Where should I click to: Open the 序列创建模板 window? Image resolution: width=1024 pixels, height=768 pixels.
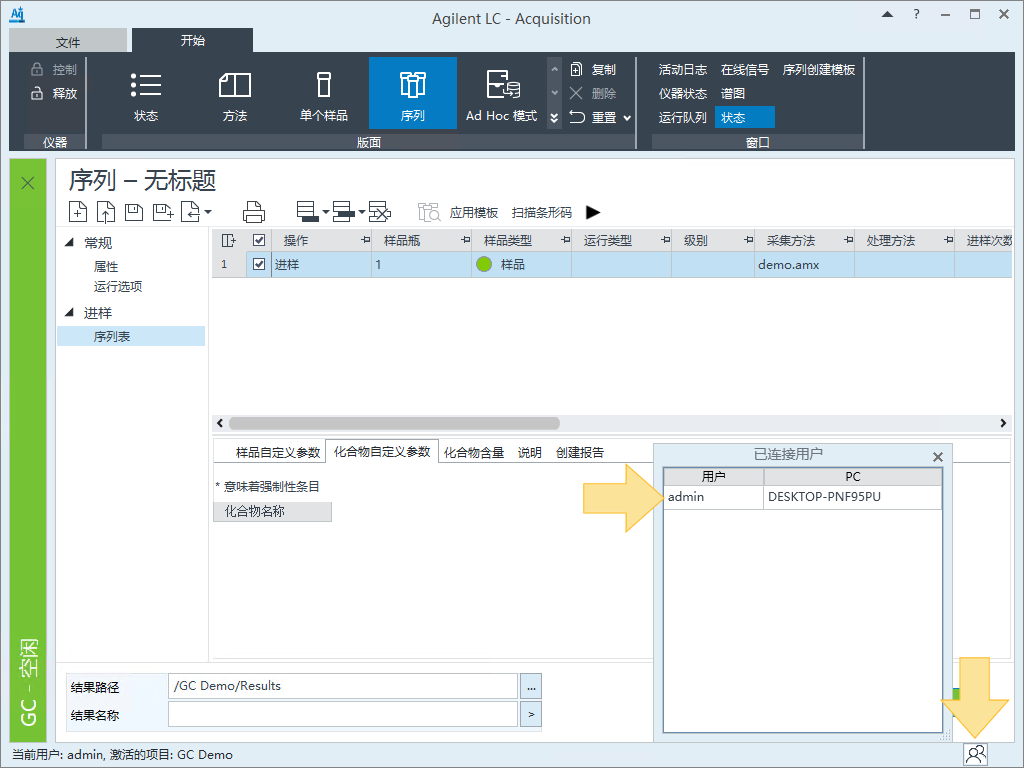(x=819, y=69)
